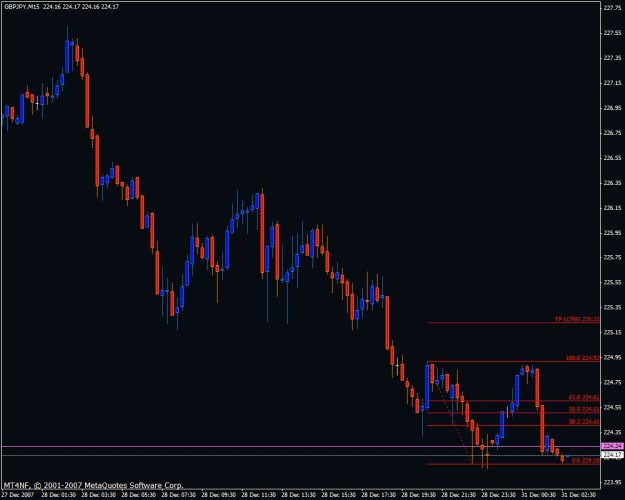Image resolution: width=625 pixels, height=500 pixels.
Task: Click the 27 Dec 2007 time label
Action: point(18,495)
